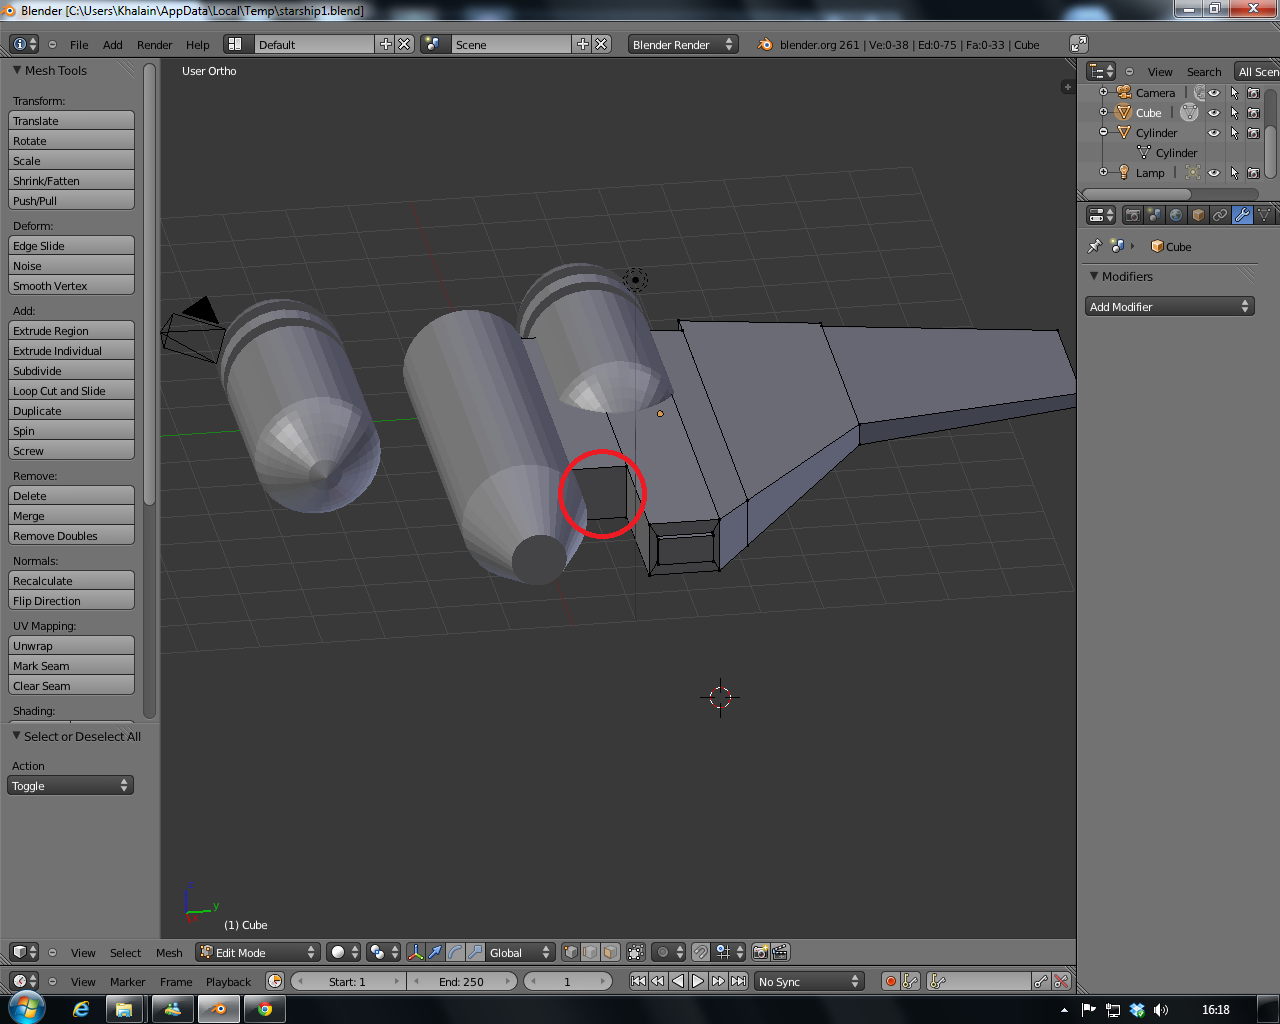Open the No Sync dropdown
Image resolution: width=1280 pixels, height=1024 pixels.
pos(808,981)
